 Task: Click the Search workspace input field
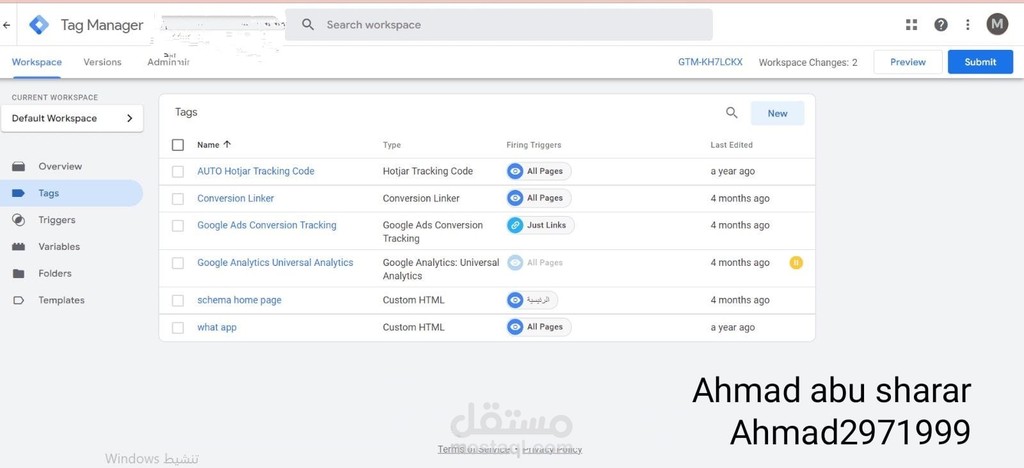click(x=499, y=25)
